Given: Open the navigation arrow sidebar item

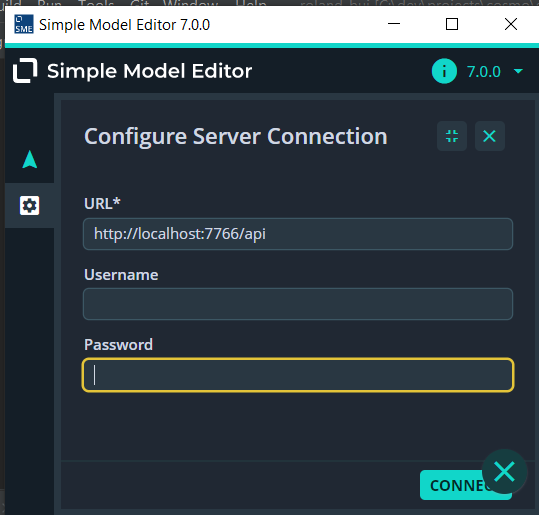Looking at the screenshot, I should [x=30, y=160].
